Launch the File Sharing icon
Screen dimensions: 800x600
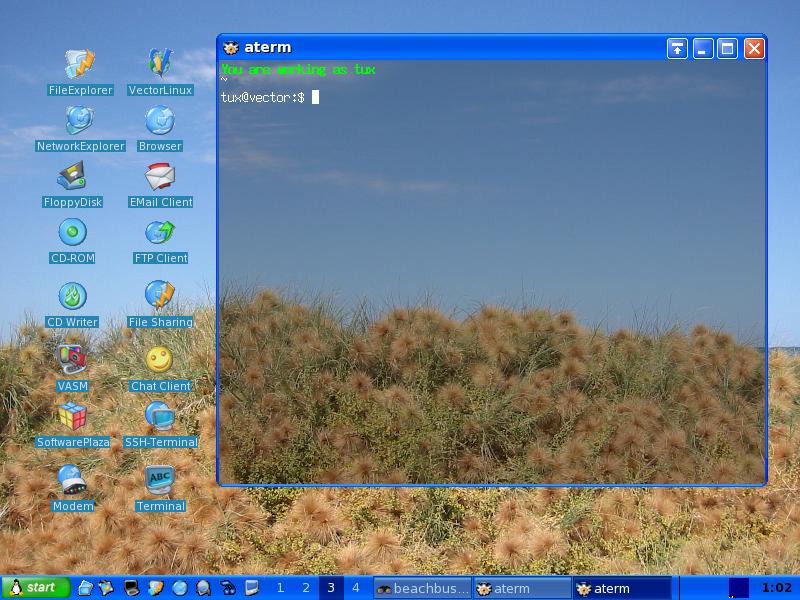coord(160,297)
